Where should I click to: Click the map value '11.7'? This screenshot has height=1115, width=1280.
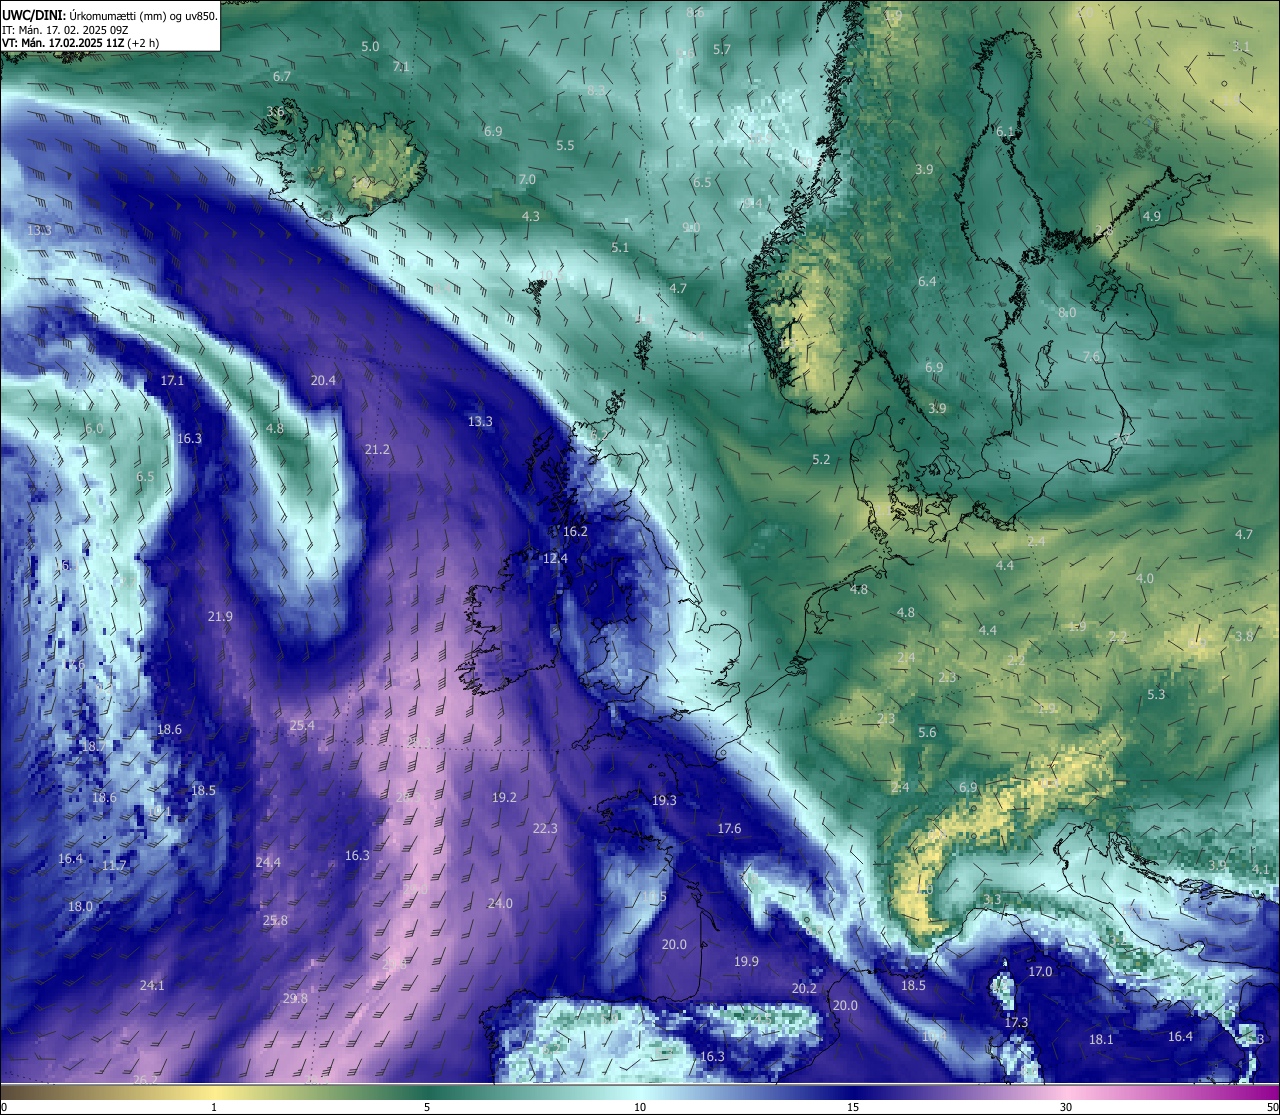(x=114, y=865)
